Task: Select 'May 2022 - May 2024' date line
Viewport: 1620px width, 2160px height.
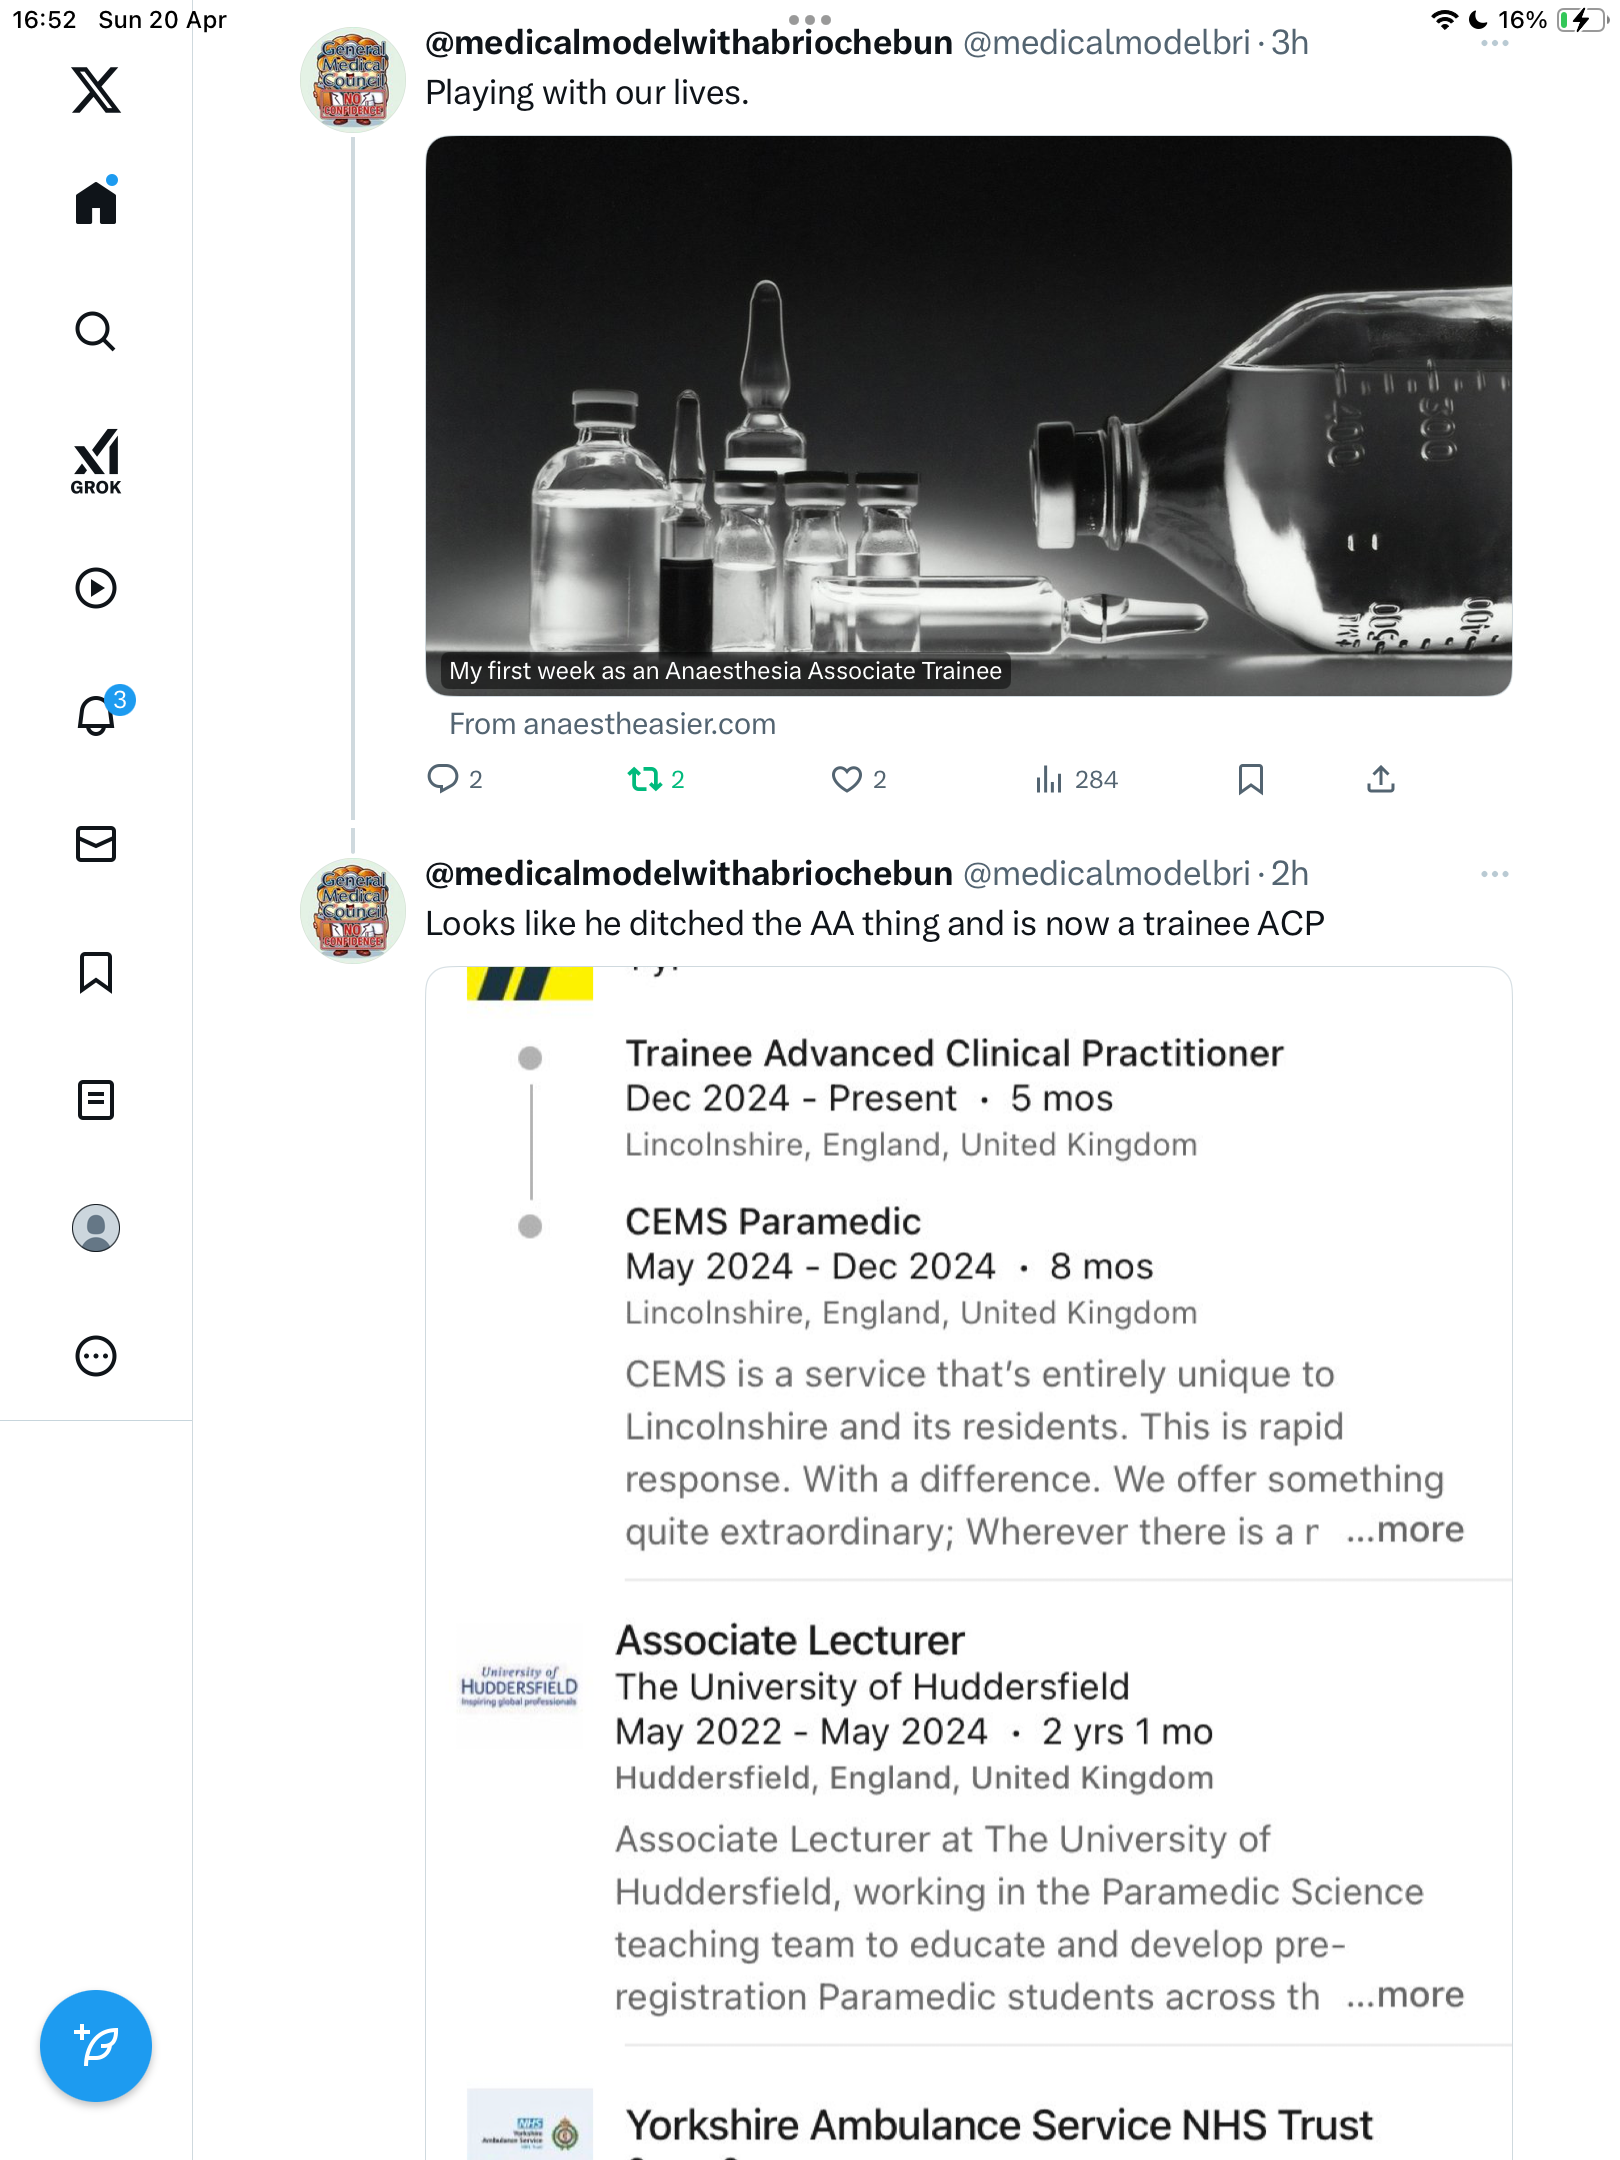Action: point(801,1731)
